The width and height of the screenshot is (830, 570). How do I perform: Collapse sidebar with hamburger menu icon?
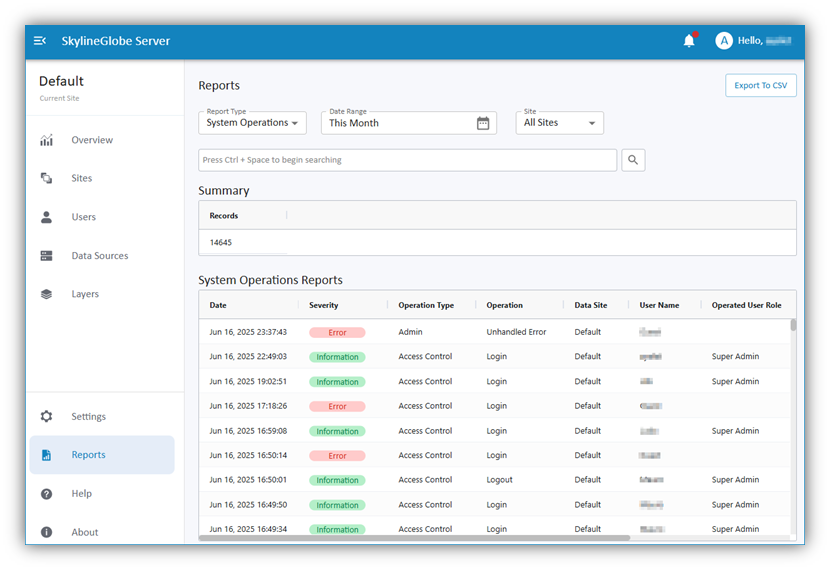click(40, 41)
